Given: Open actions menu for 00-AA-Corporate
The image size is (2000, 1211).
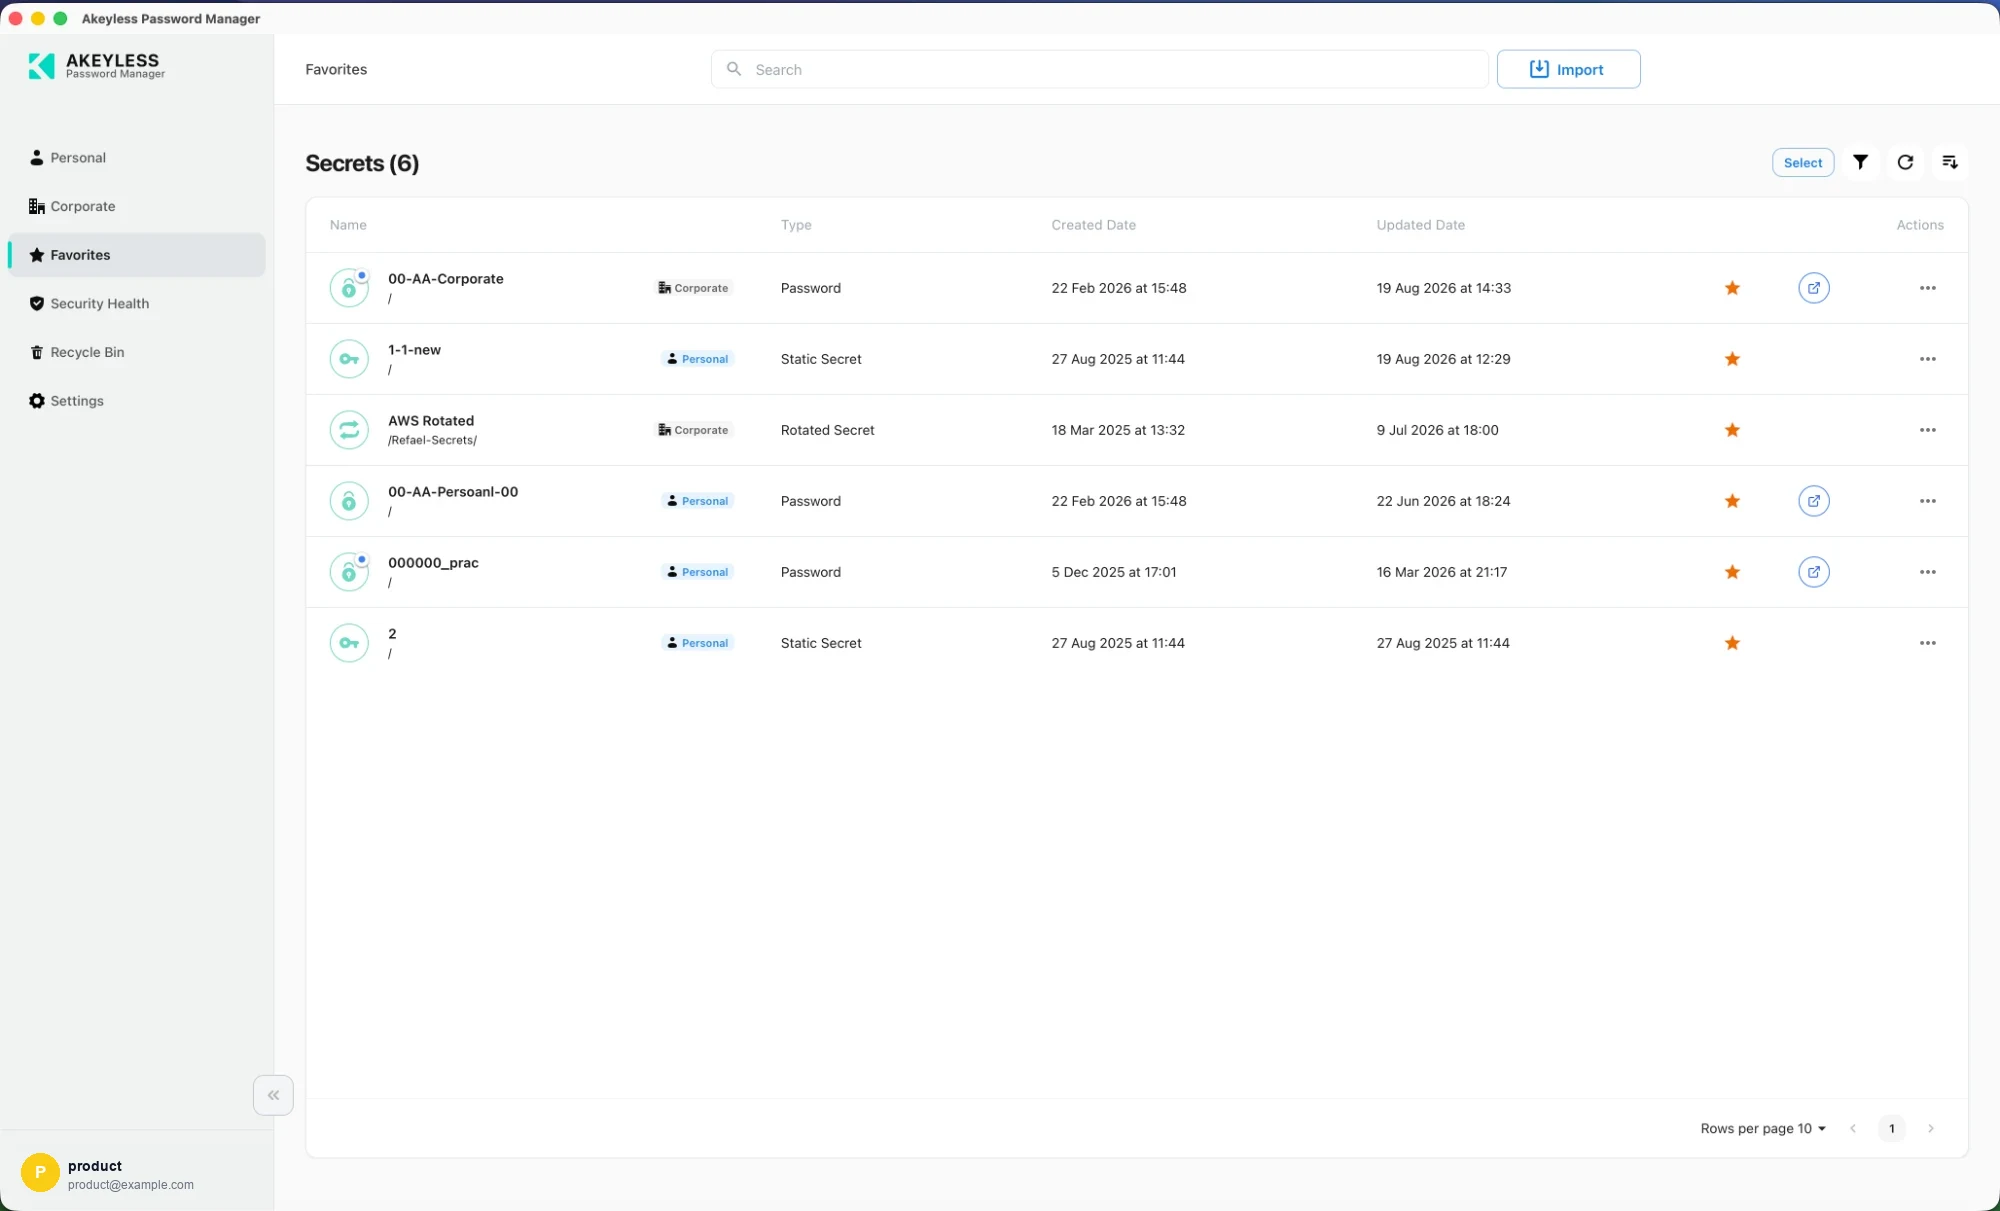Looking at the screenshot, I should click(x=1927, y=288).
